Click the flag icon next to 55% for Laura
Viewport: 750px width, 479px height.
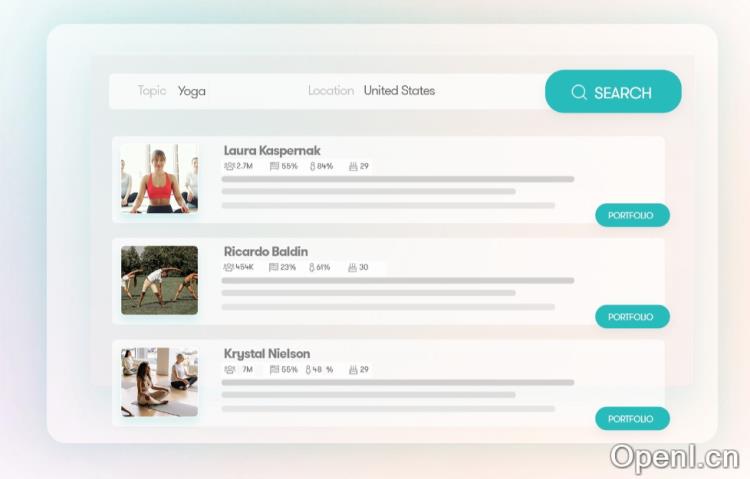(x=274, y=167)
